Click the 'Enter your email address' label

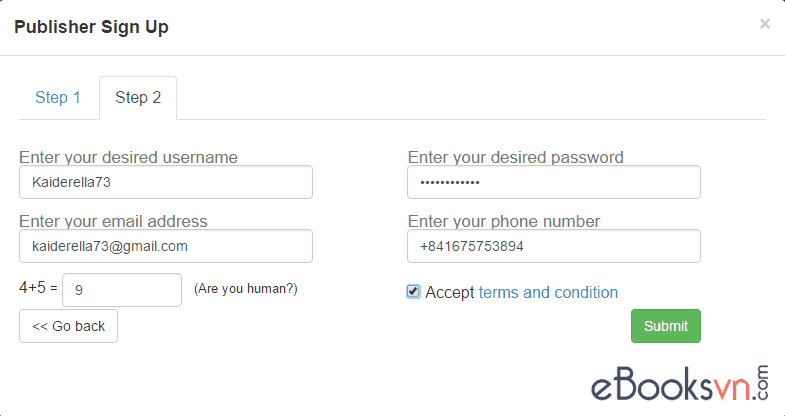pyautogui.click(x=113, y=221)
